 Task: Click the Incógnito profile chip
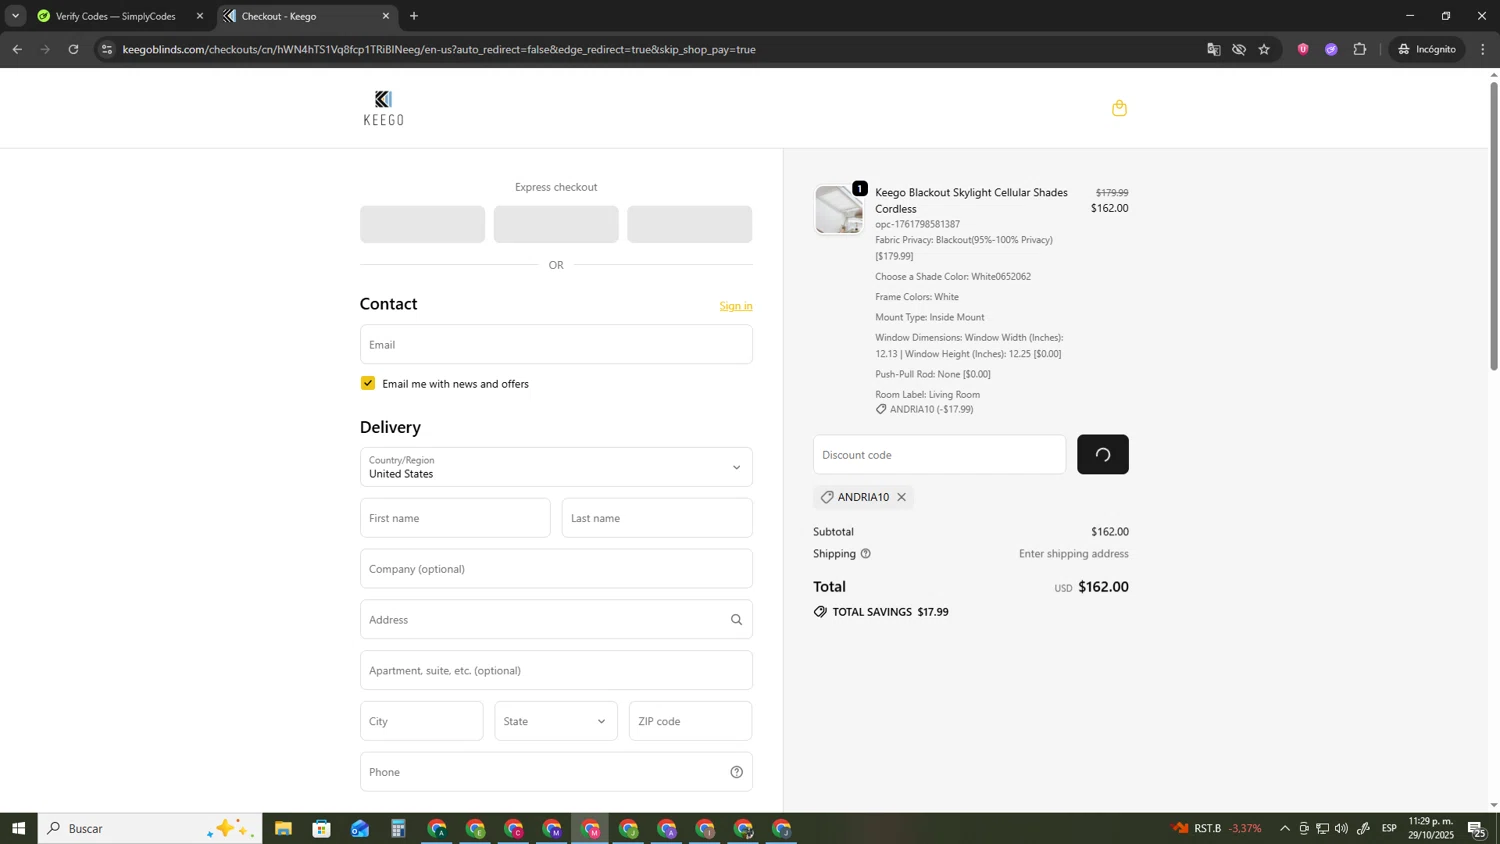[x=1427, y=49]
